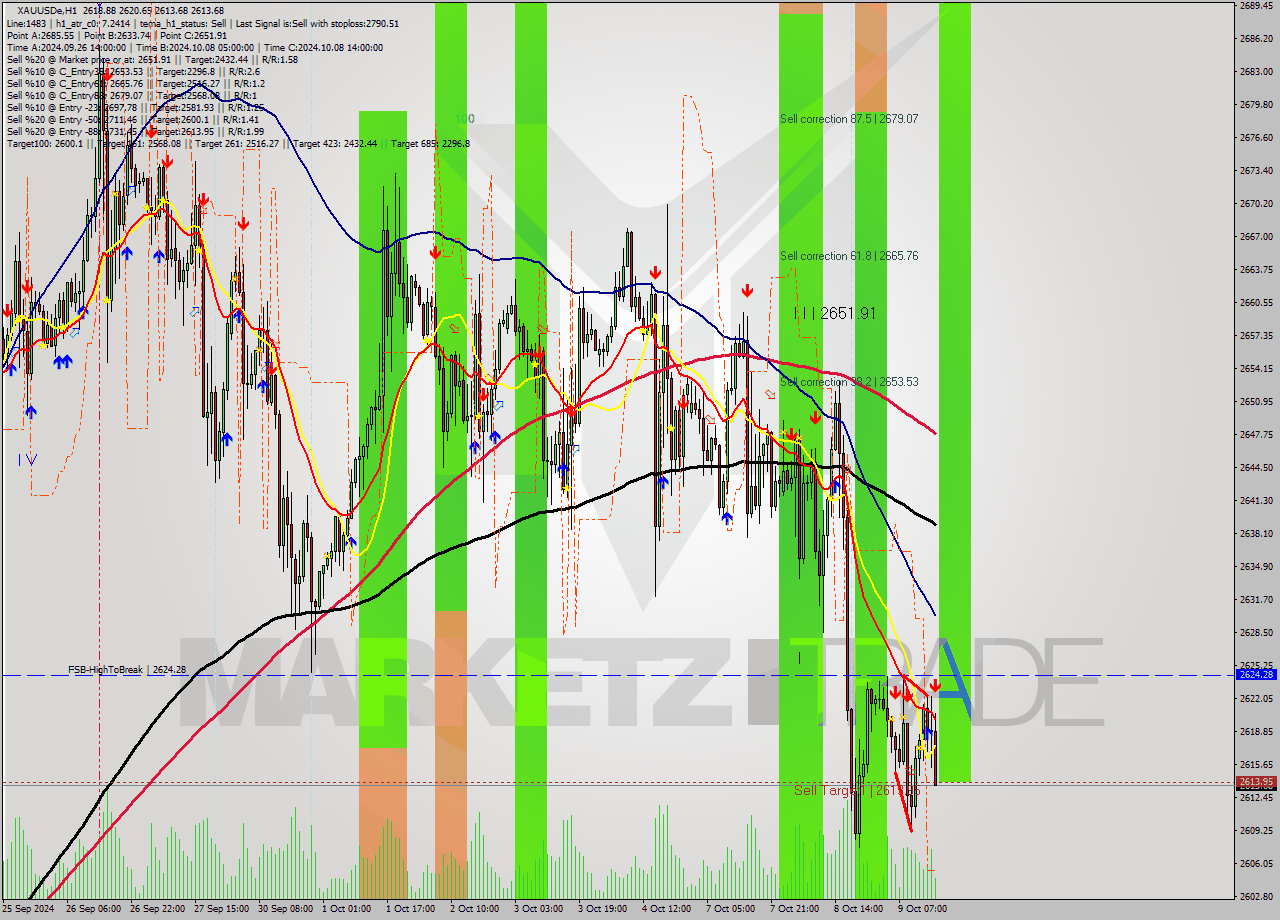Click '9 Oct 07:00' on time axis
The image size is (1280, 920).
tap(923, 909)
